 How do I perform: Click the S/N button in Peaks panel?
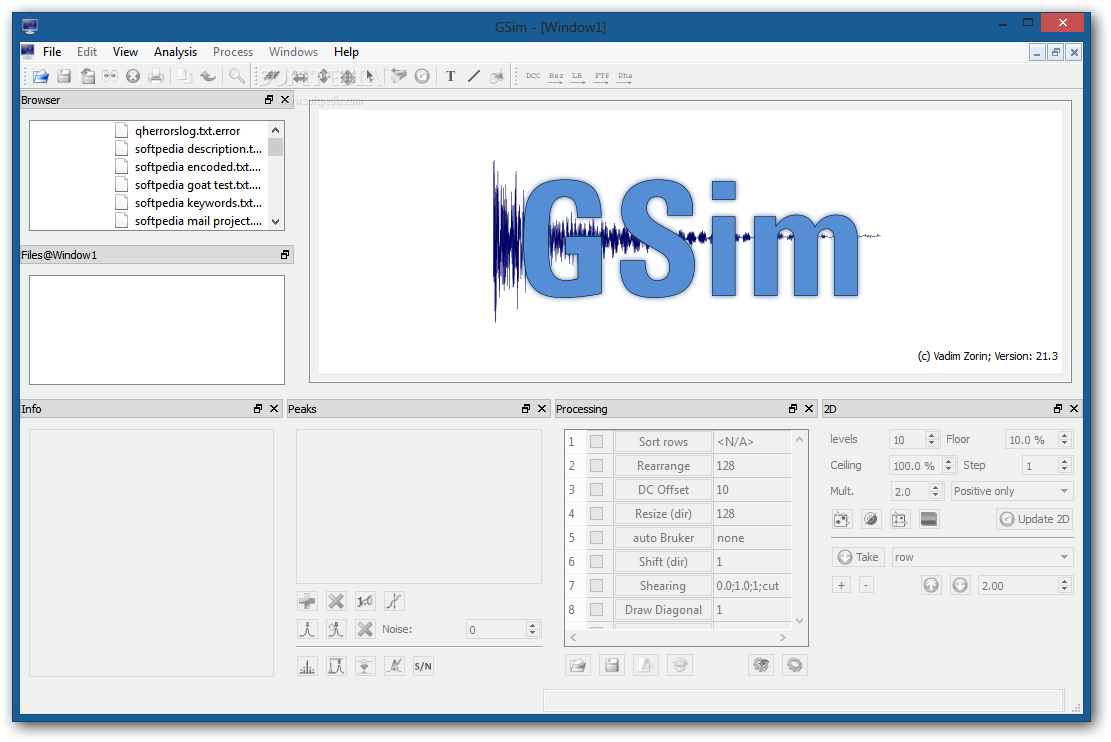423,666
